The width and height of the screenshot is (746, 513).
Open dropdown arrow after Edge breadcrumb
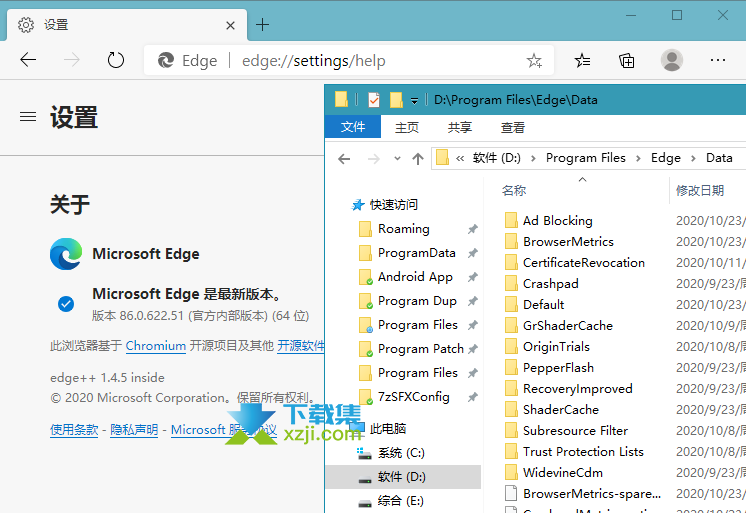tap(693, 158)
